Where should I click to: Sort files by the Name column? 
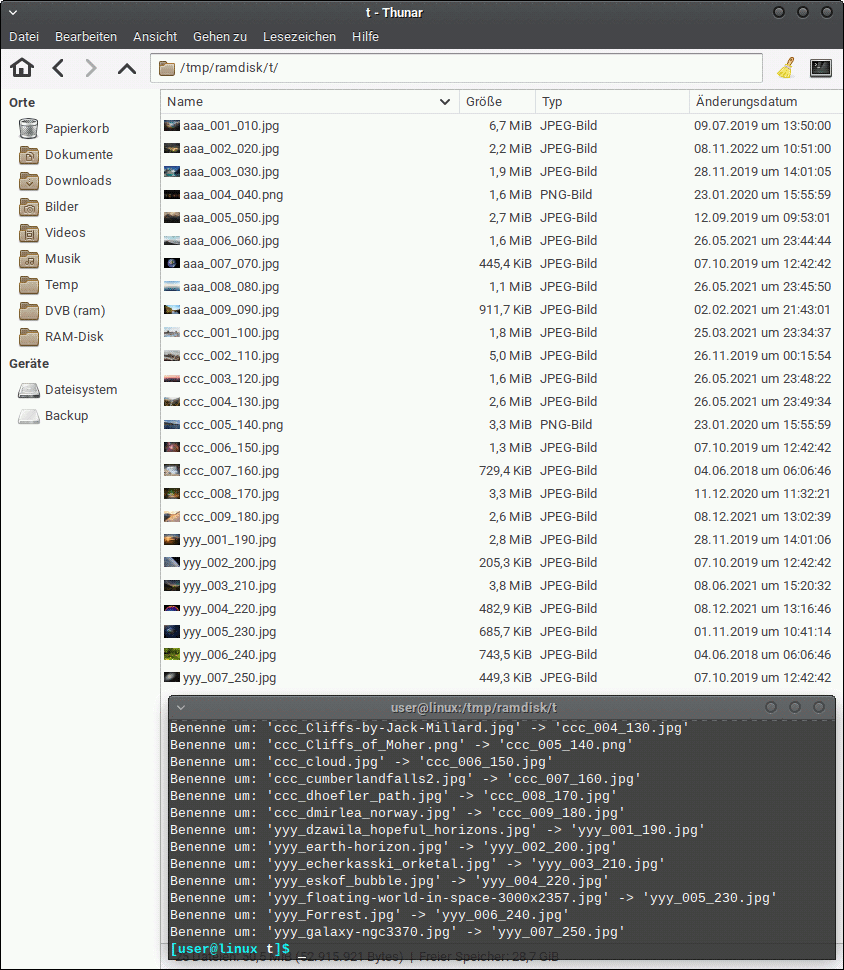point(309,101)
